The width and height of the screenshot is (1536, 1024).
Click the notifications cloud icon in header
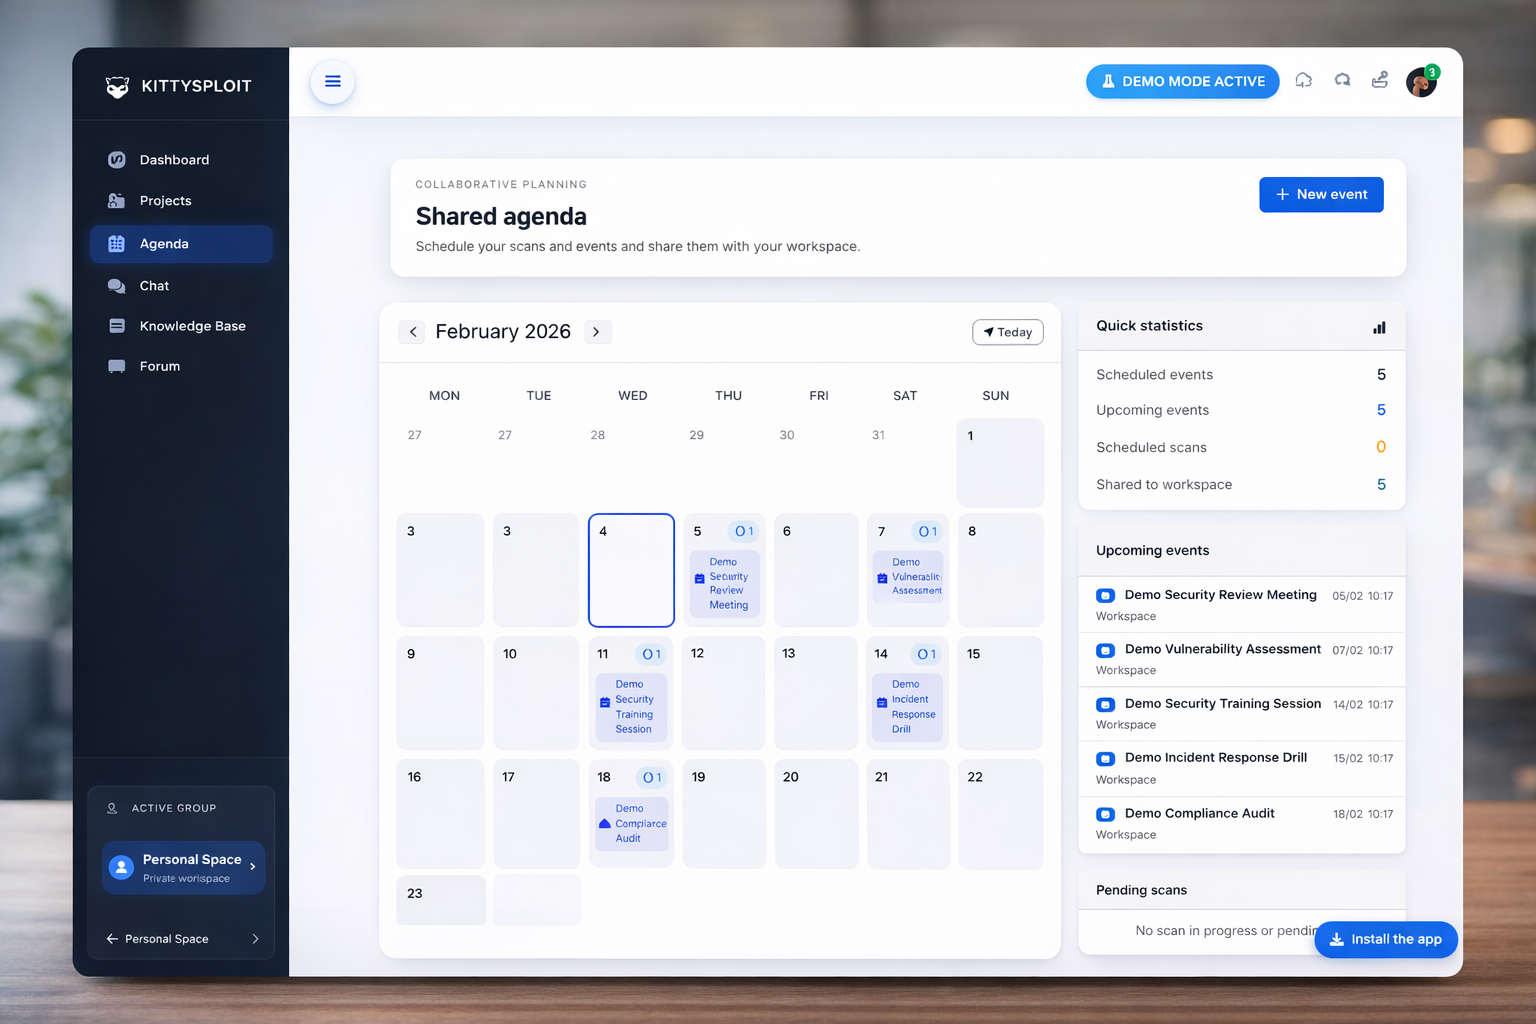(x=1304, y=80)
